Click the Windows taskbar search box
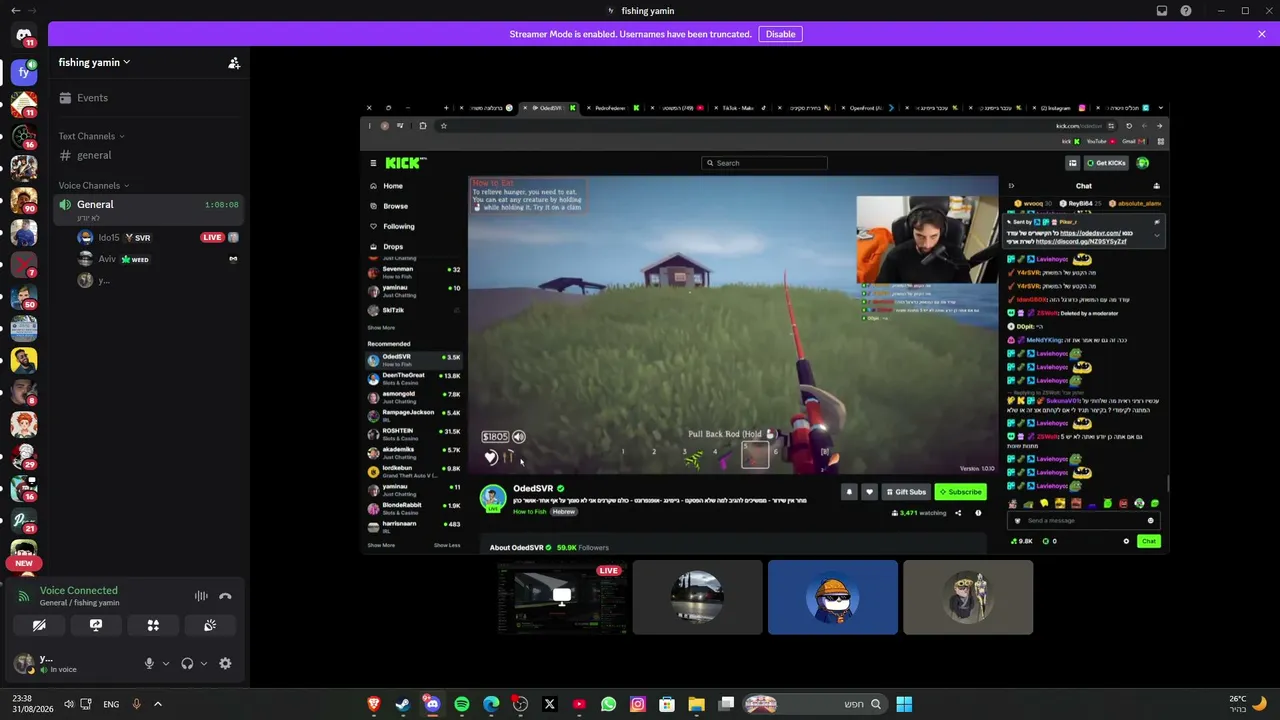The height and width of the screenshot is (720, 1280). click(x=814, y=704)
